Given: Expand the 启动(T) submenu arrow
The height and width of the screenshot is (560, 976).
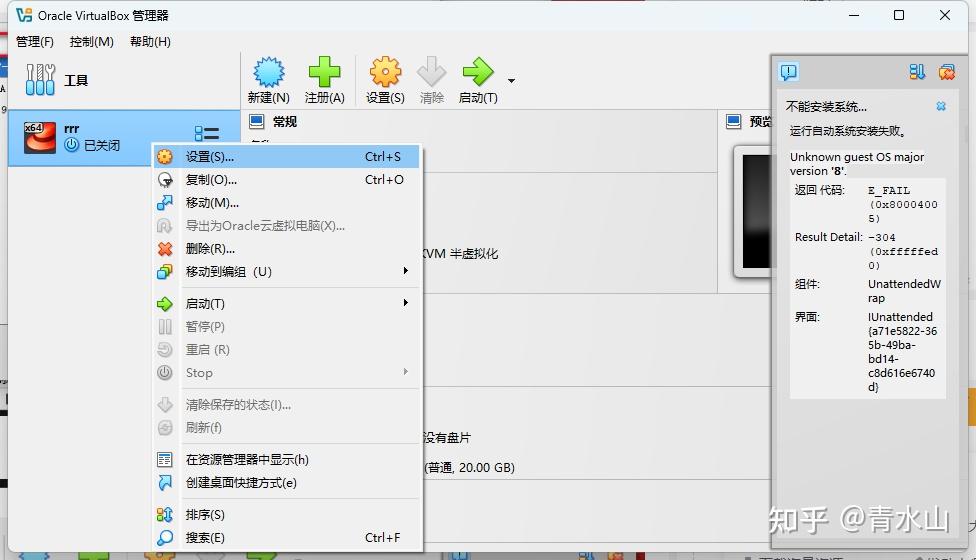Looking at the screenshot, I should tap(406, 302).
